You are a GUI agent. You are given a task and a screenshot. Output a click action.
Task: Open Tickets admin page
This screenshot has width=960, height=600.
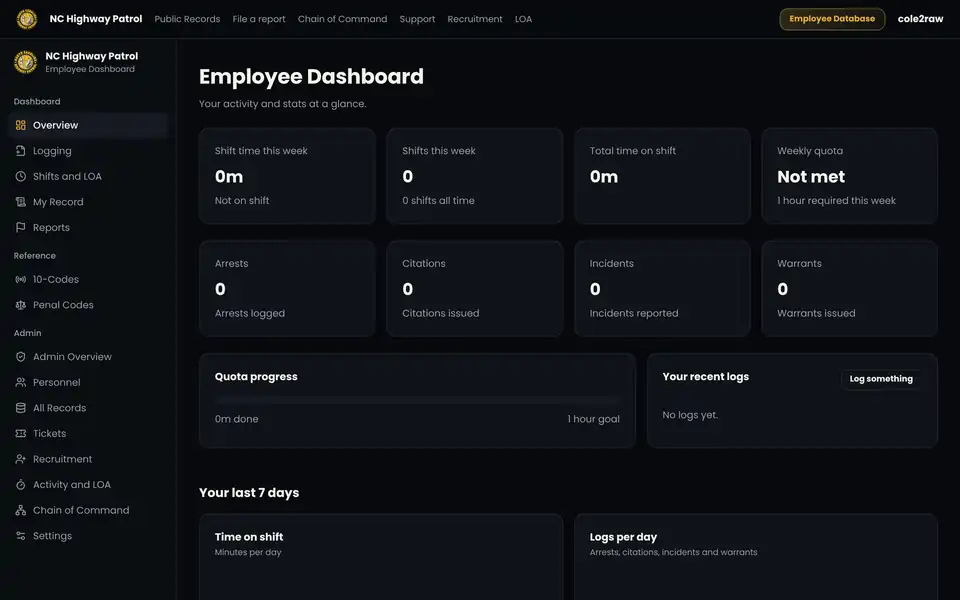pyautogui.click(x=89, y=433)
